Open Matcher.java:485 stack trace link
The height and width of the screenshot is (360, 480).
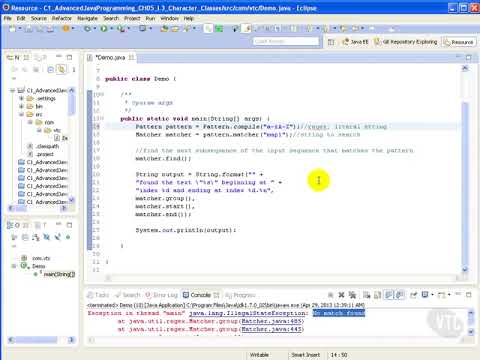(272, 321)
